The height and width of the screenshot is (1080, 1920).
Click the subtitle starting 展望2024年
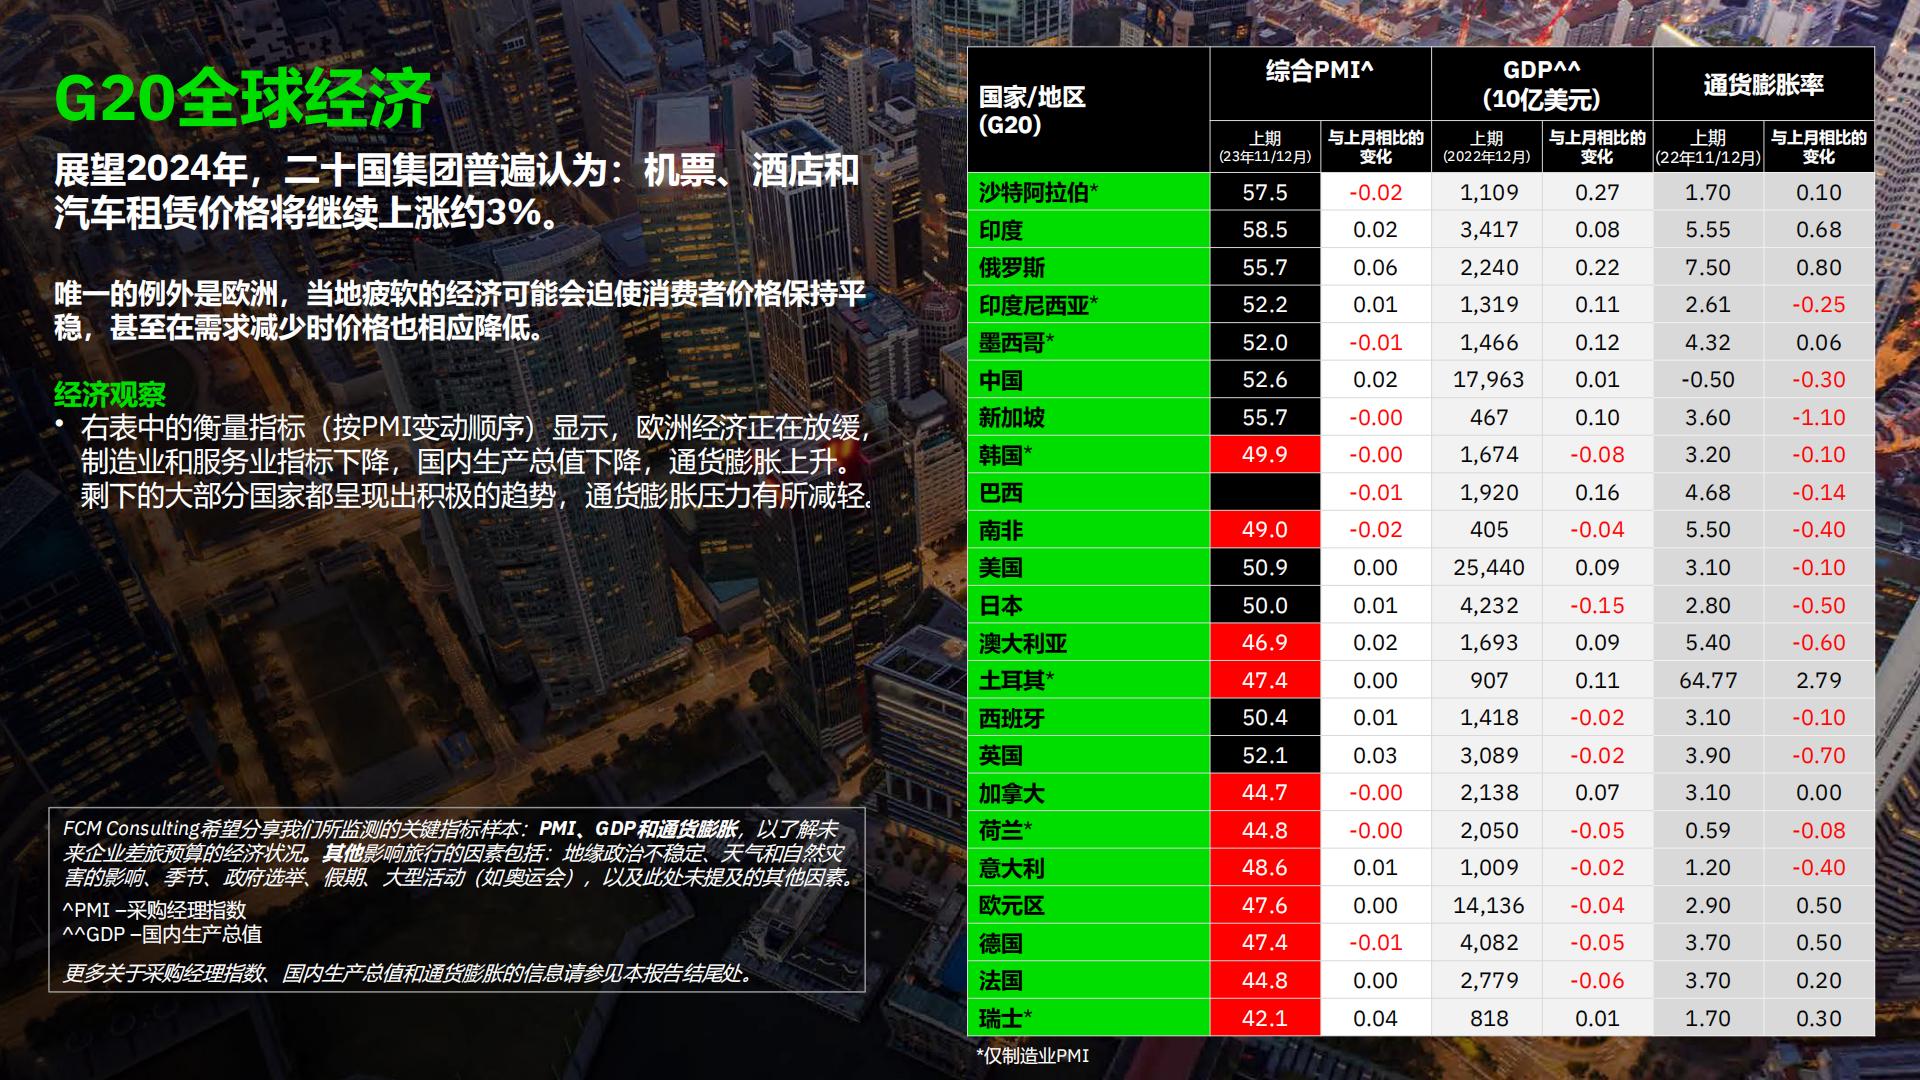click(x=457, y=191)
